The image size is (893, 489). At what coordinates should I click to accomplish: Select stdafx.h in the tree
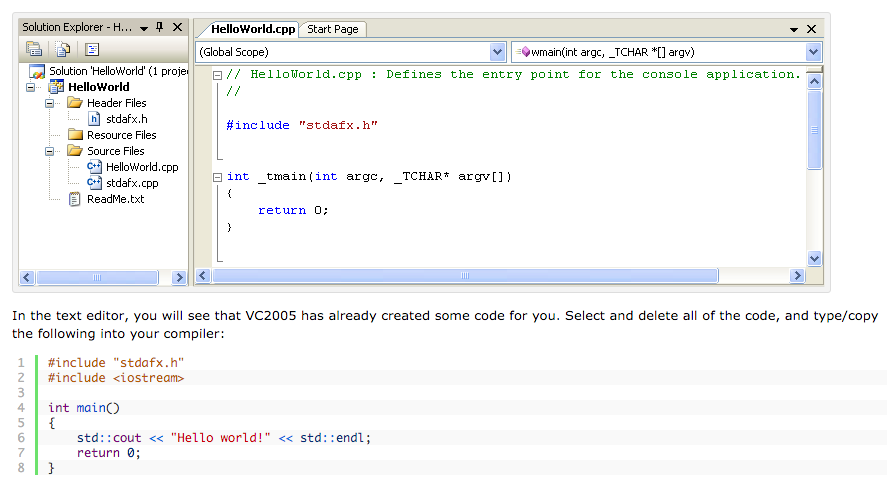pyautogui.click(x=126, y=119)
